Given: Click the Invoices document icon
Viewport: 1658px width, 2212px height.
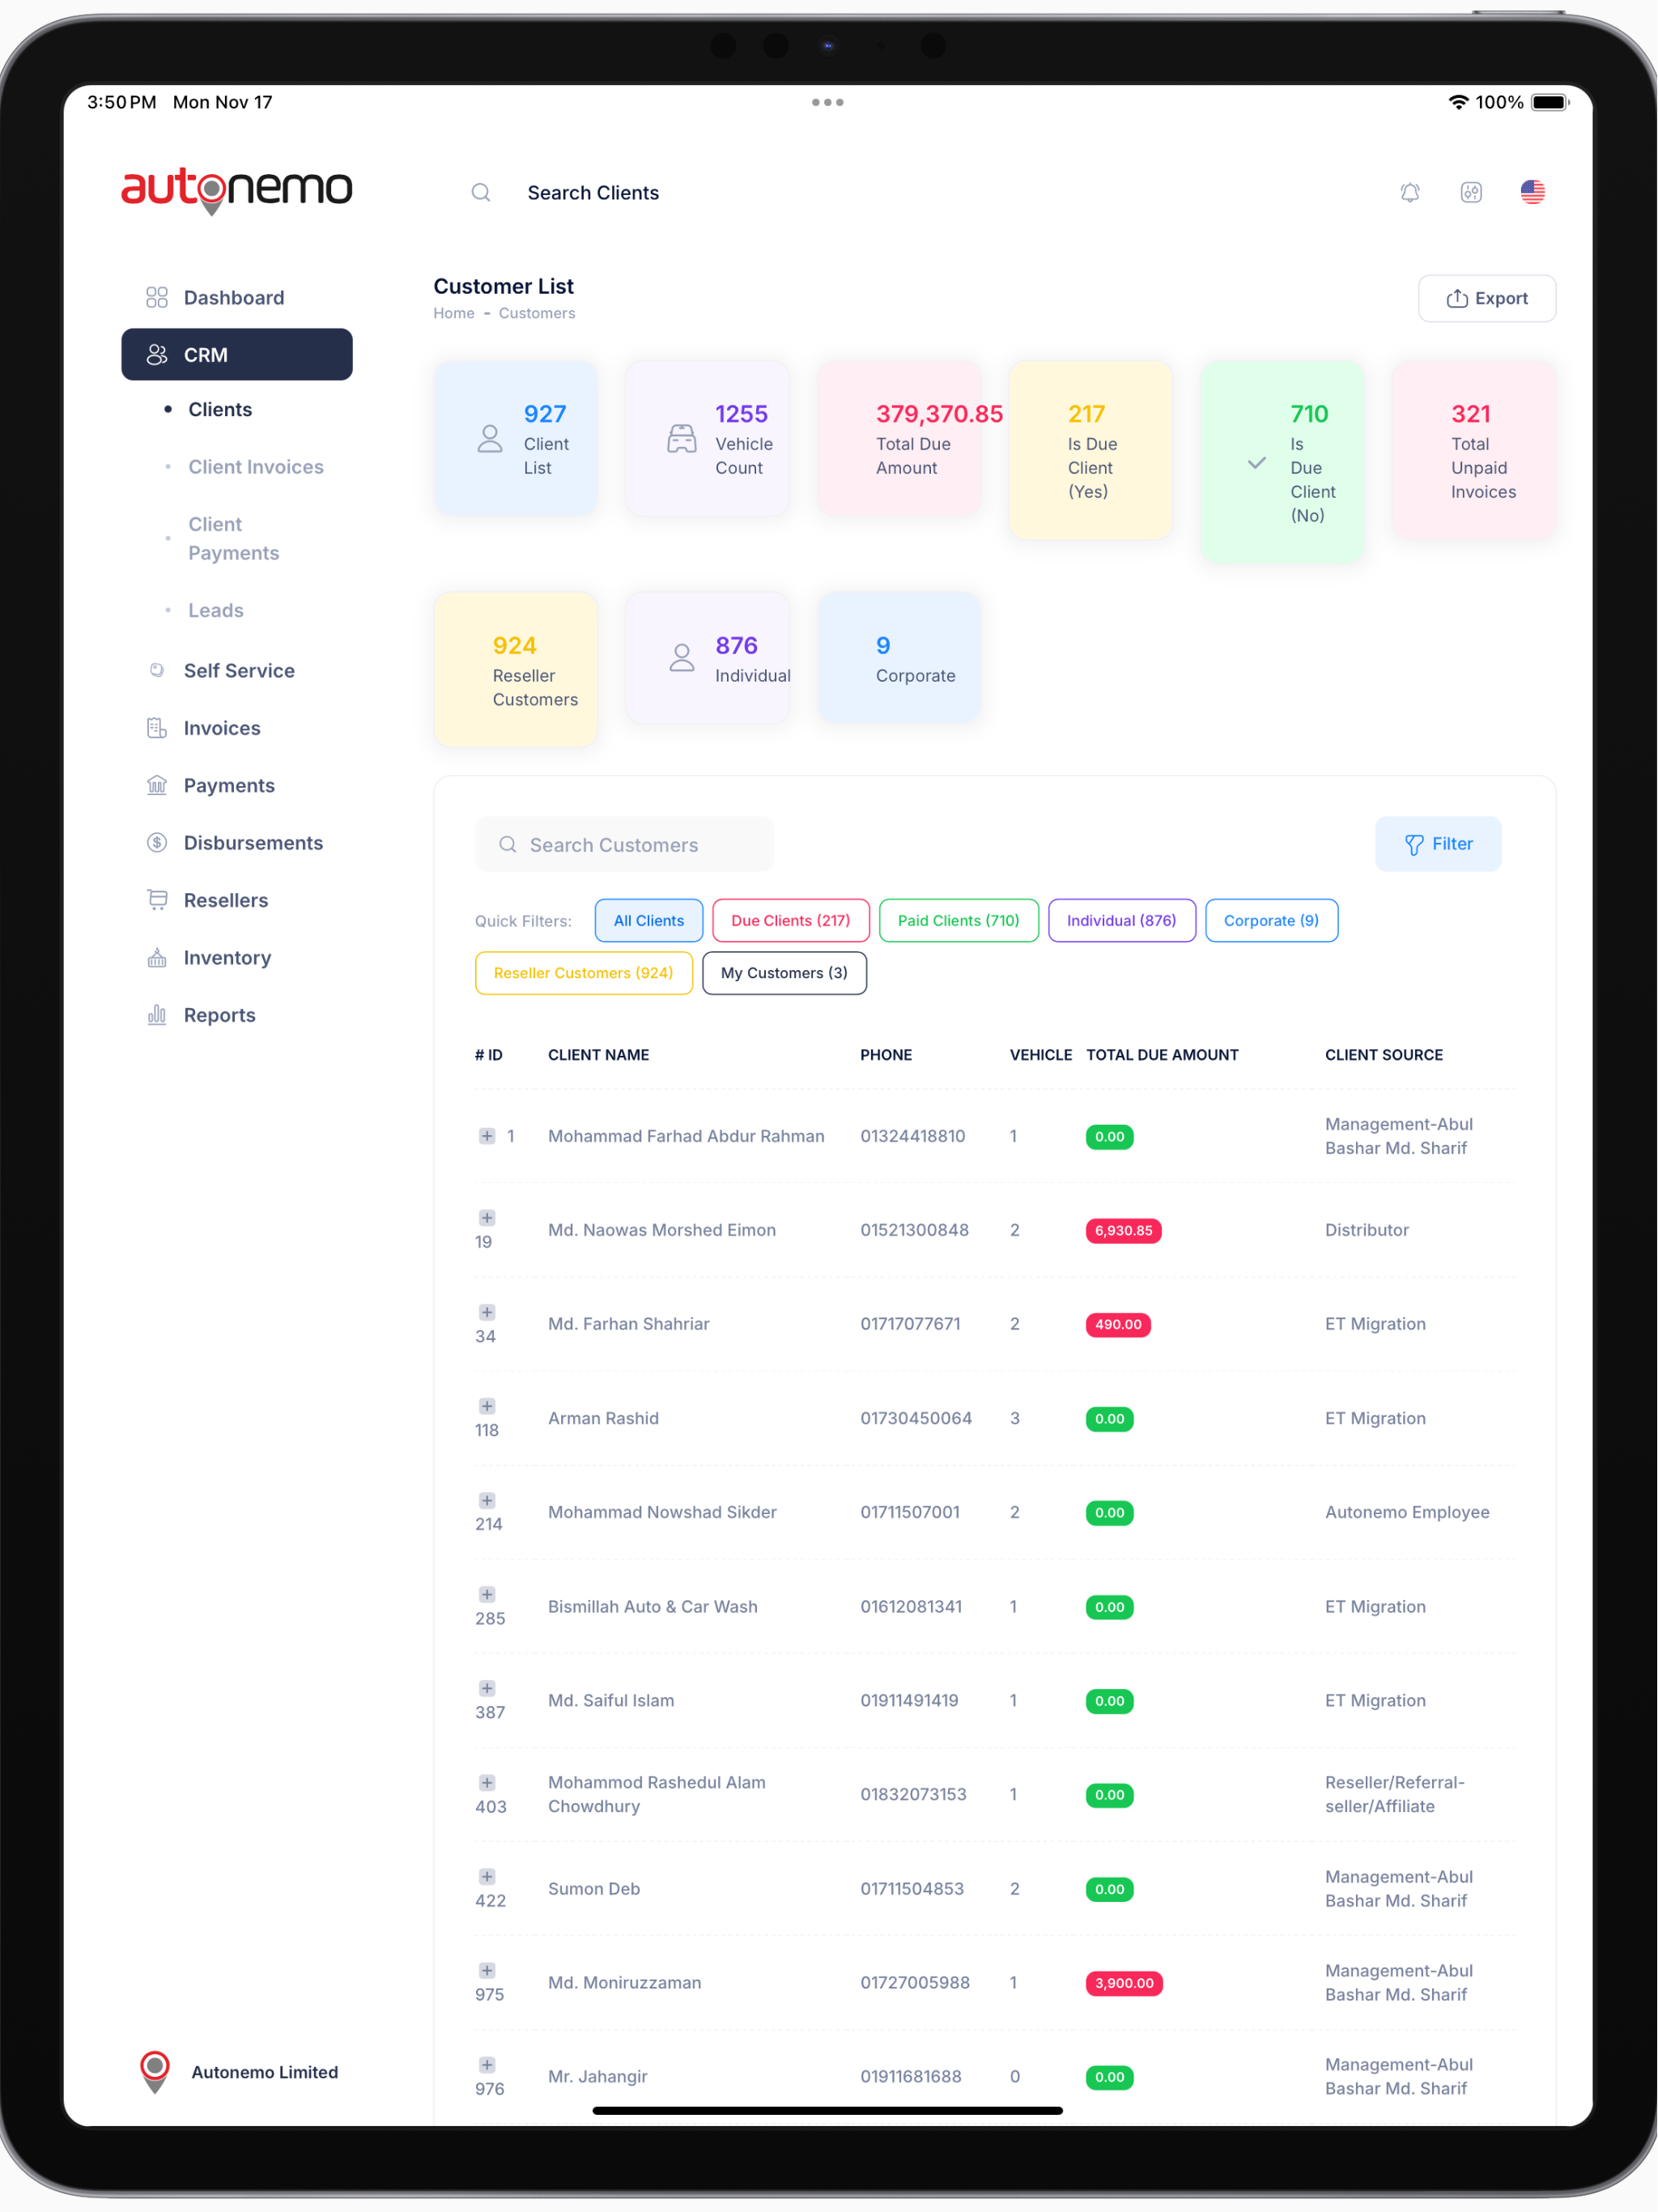Looking at the screenshot, I should (157, 728).
